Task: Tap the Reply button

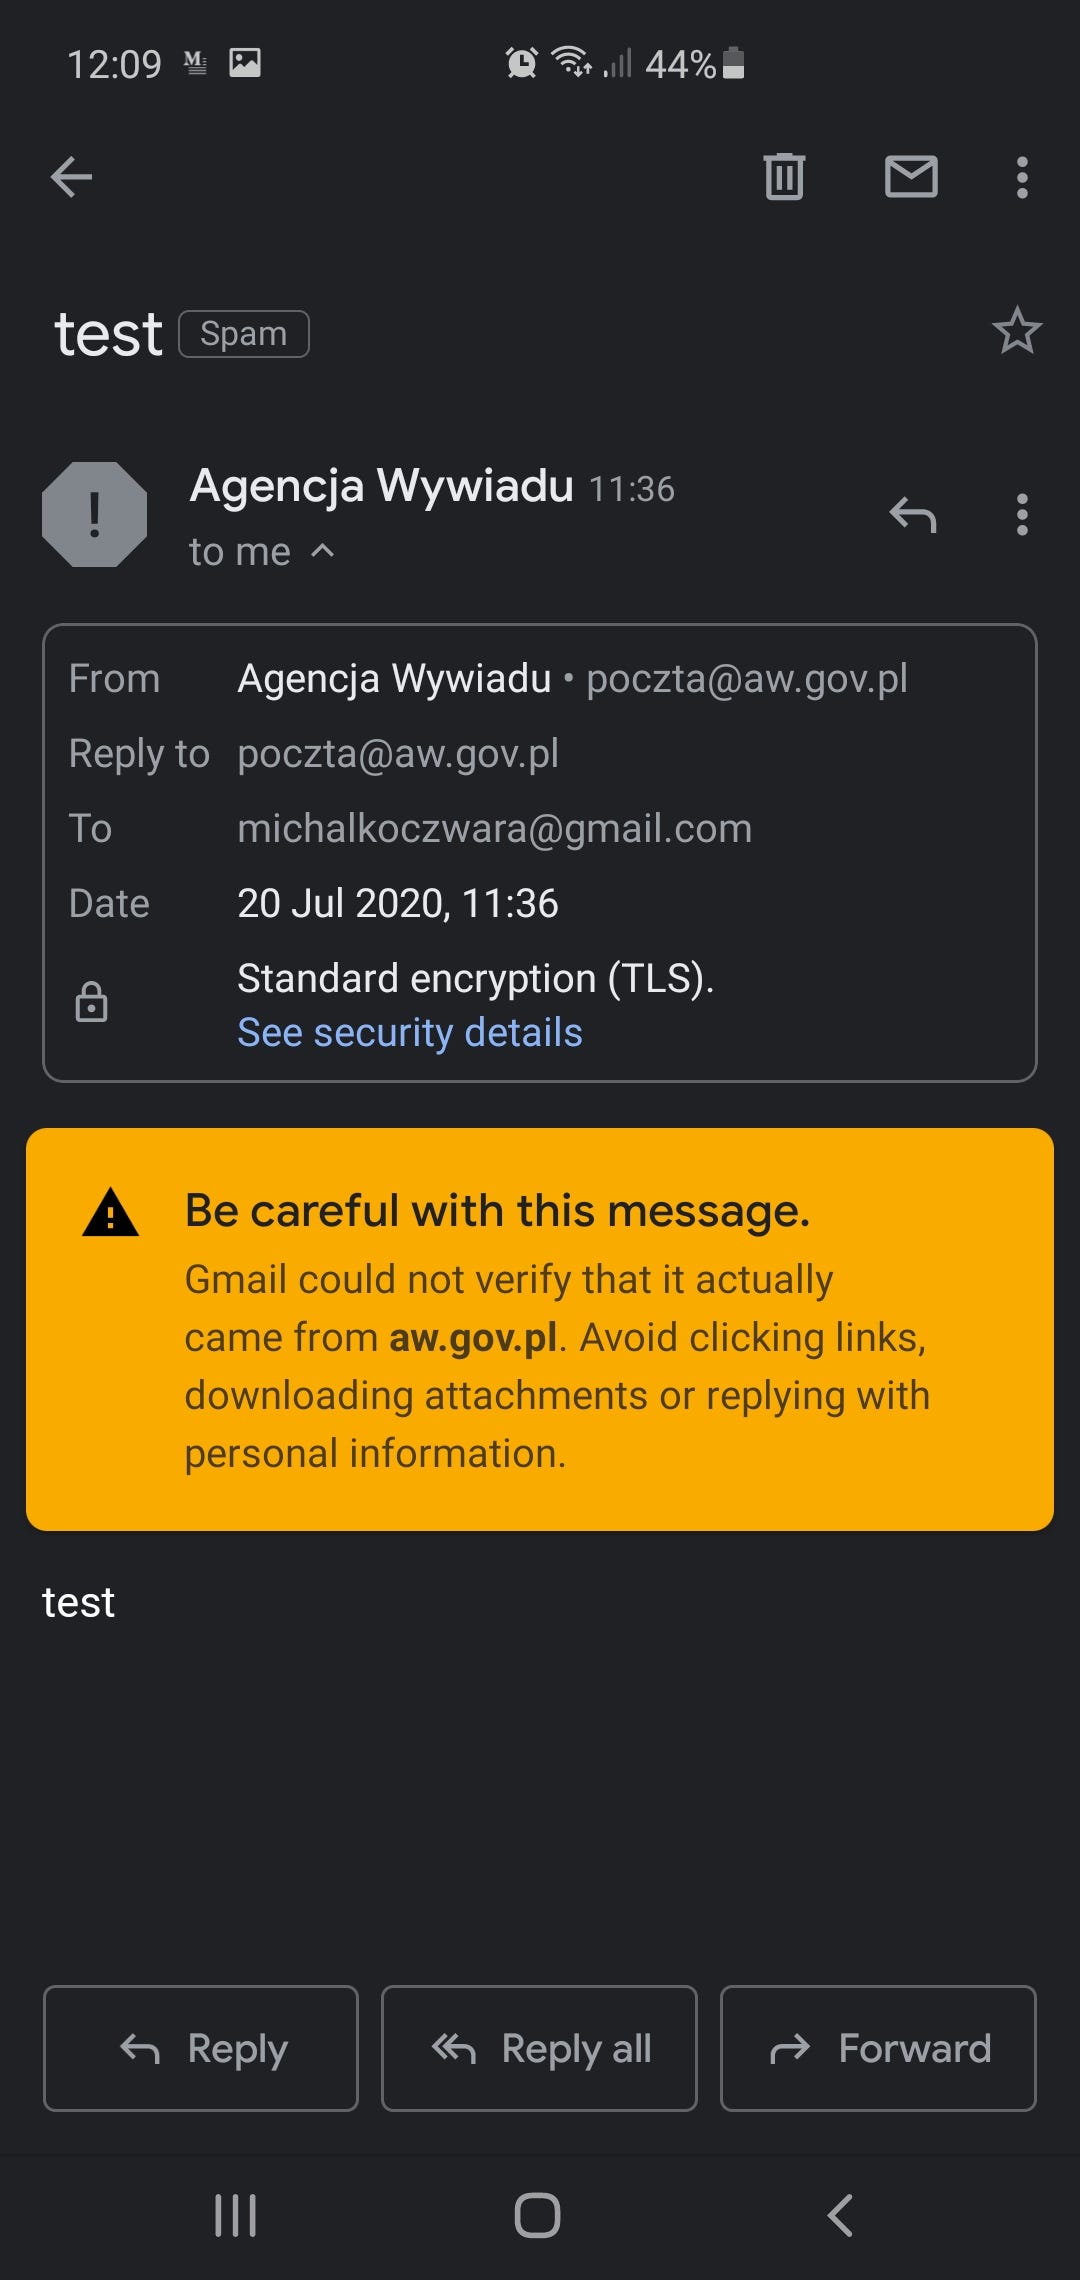Action: click(x=201, y=2048)
